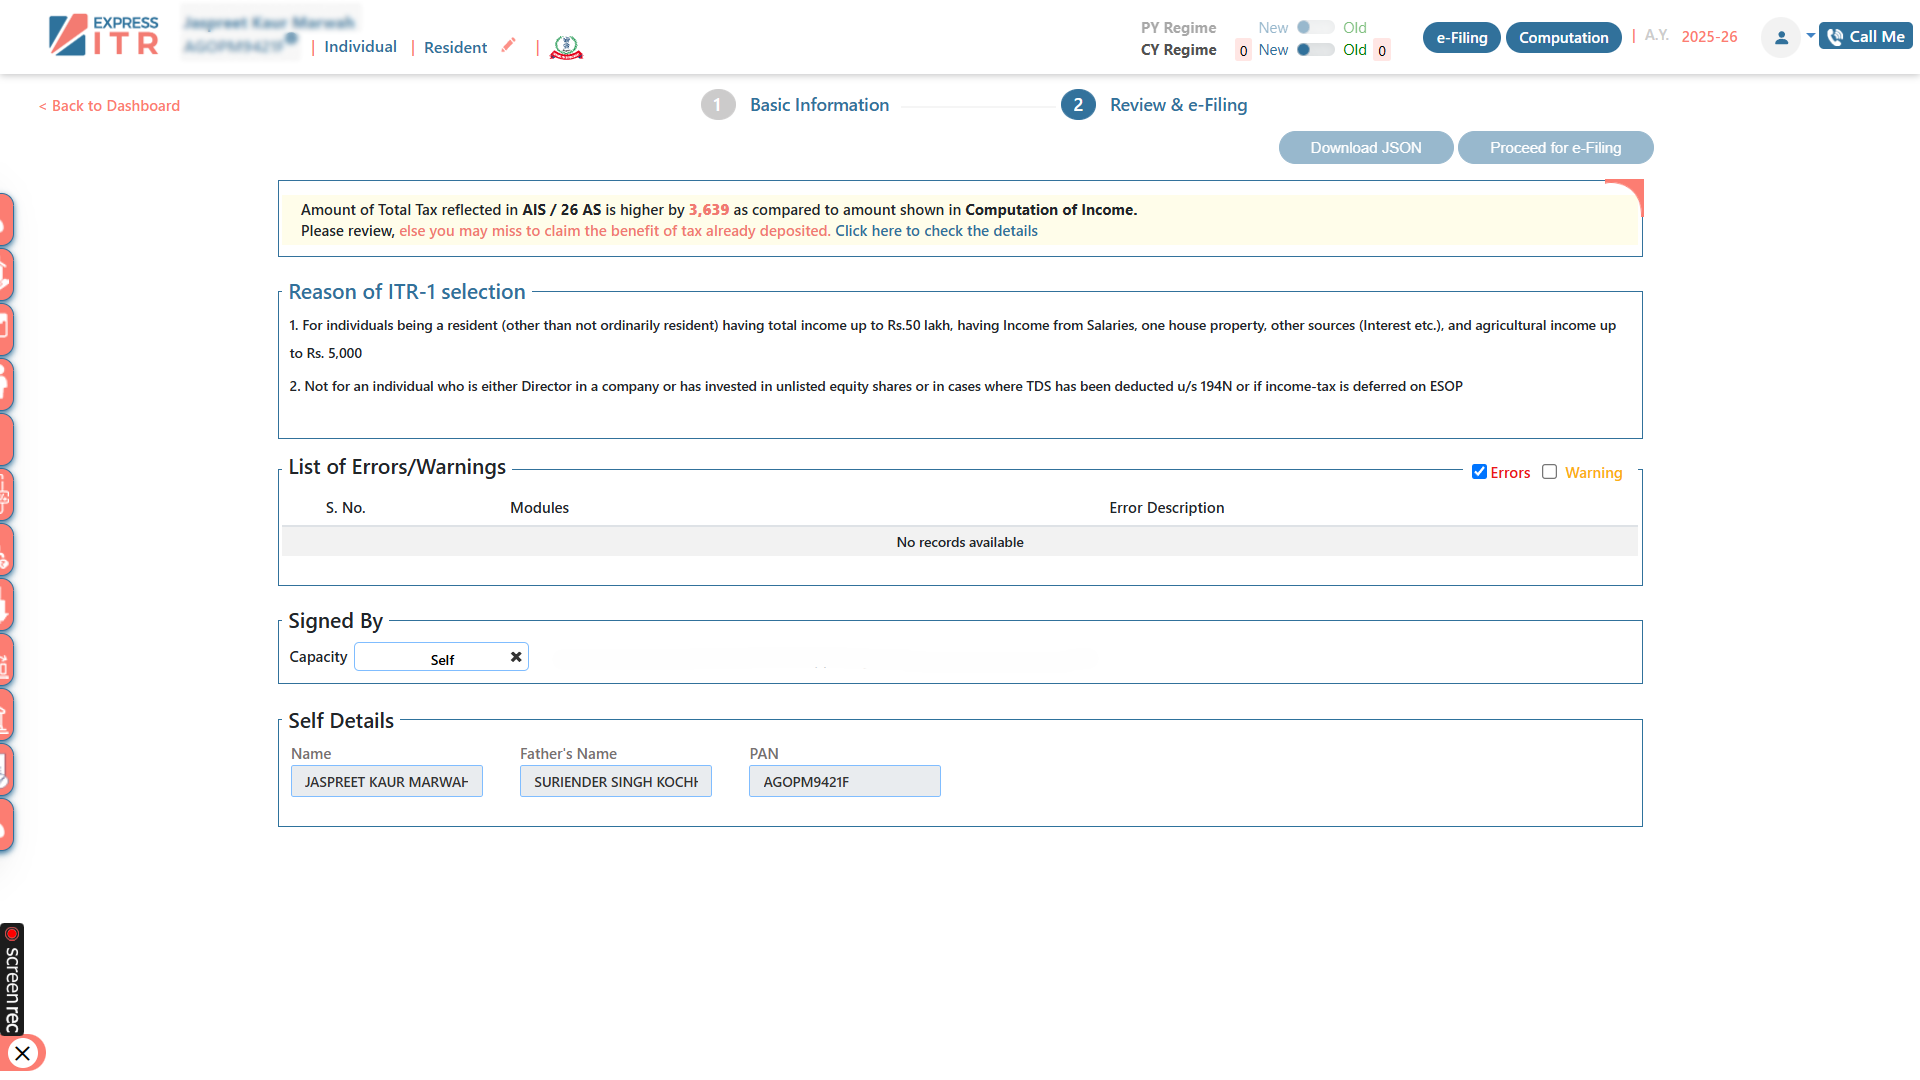Click the Call Me phone icon
Image resolution: width=1920 pixels, height=1080 pixels.
click(1837, 35)
